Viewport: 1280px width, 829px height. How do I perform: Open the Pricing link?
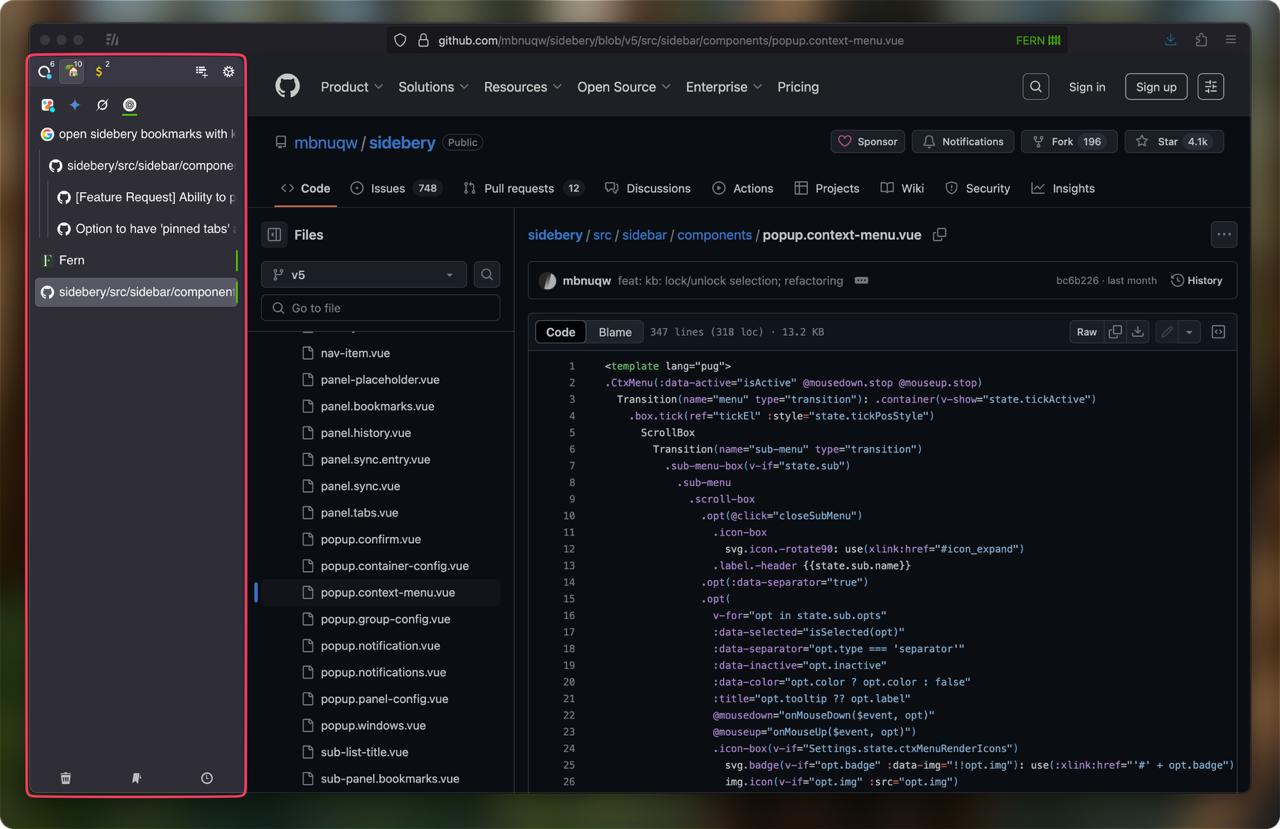(798, 87)
